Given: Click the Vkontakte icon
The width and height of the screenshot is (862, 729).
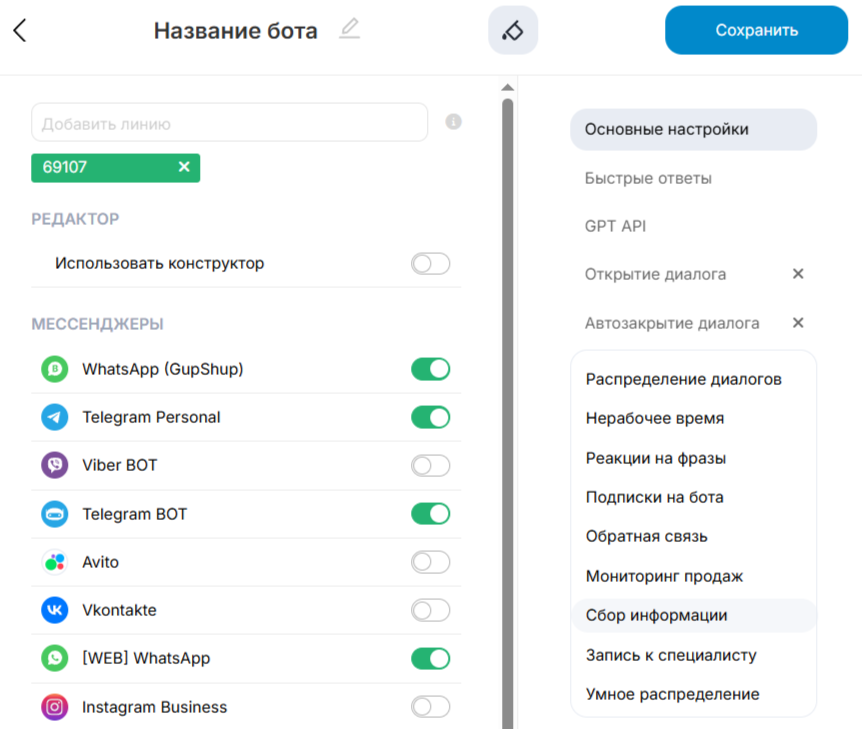Looking at the screenshot, I should [54, 610].
